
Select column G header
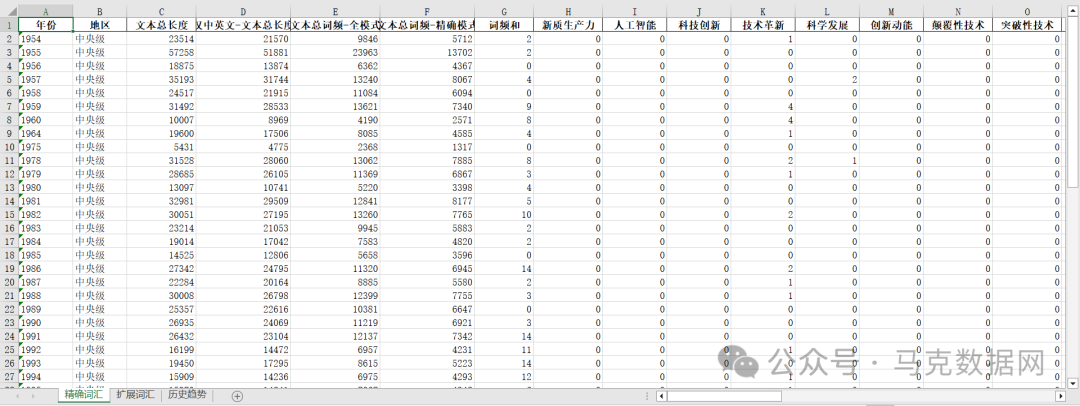coord(504,11)
